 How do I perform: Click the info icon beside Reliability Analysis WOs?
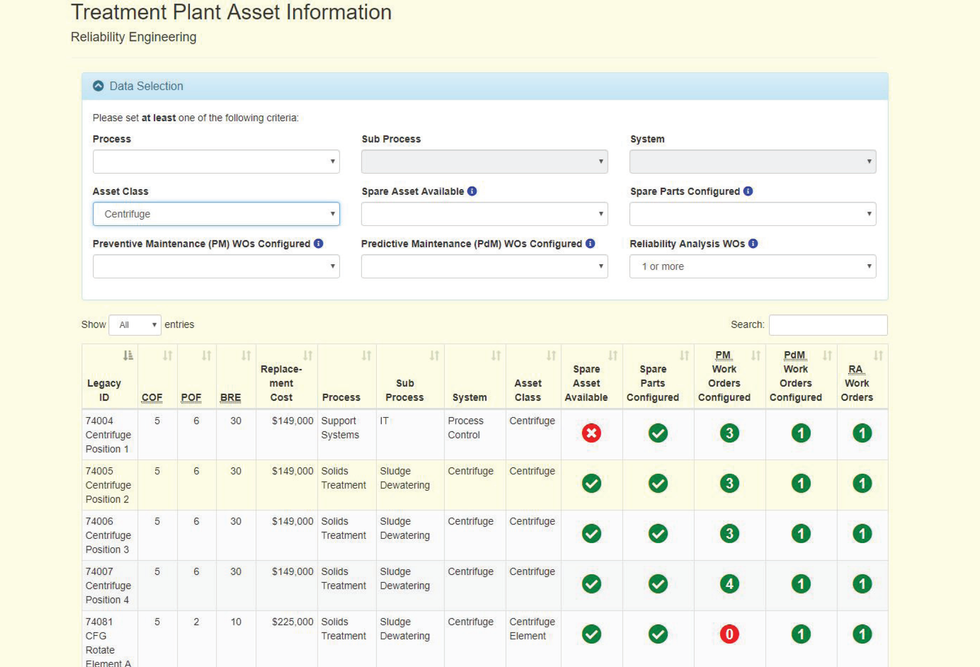click(752, 243)
